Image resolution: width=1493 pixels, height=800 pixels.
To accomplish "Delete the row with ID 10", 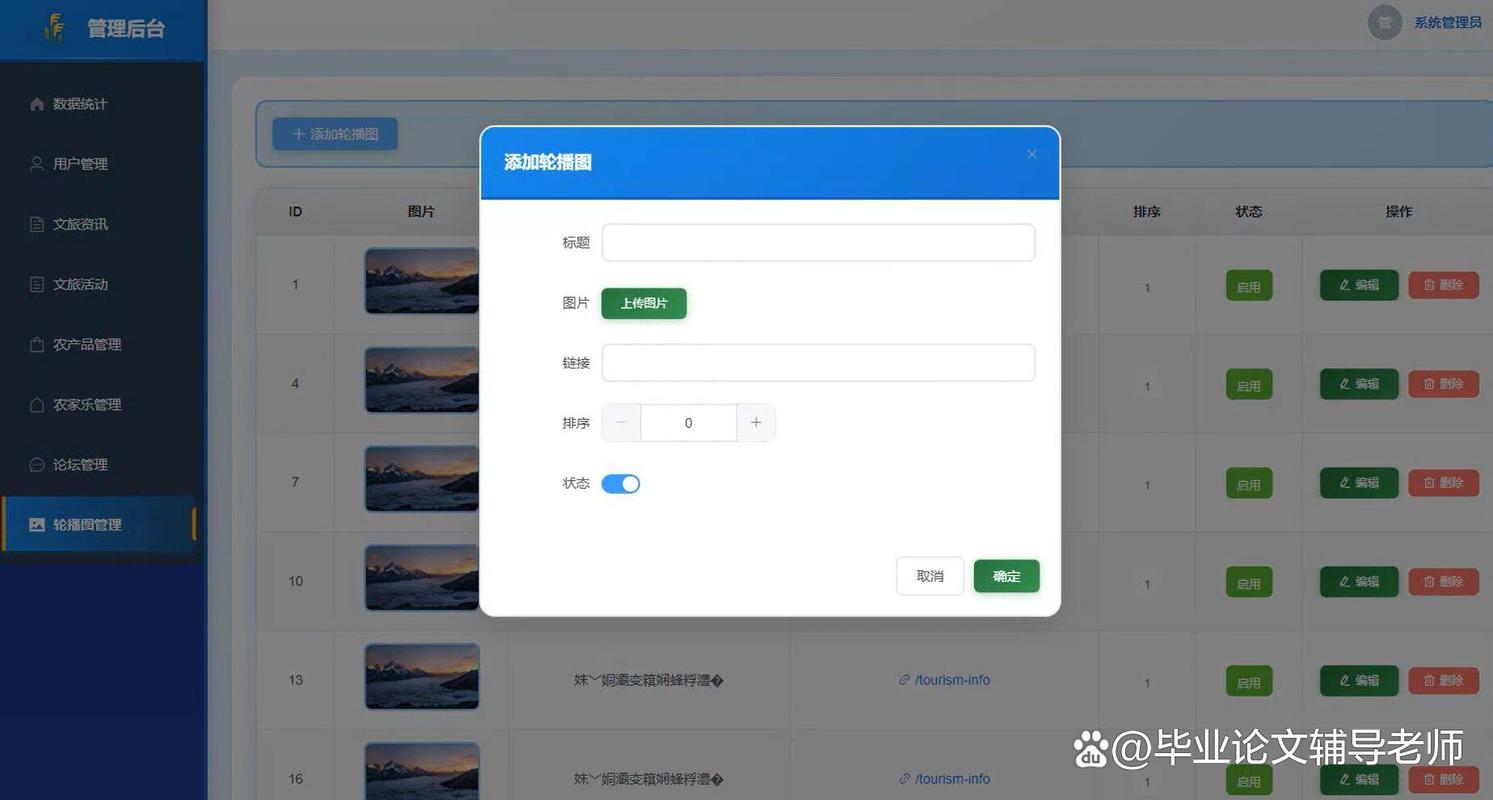I will click(1443, 582).
